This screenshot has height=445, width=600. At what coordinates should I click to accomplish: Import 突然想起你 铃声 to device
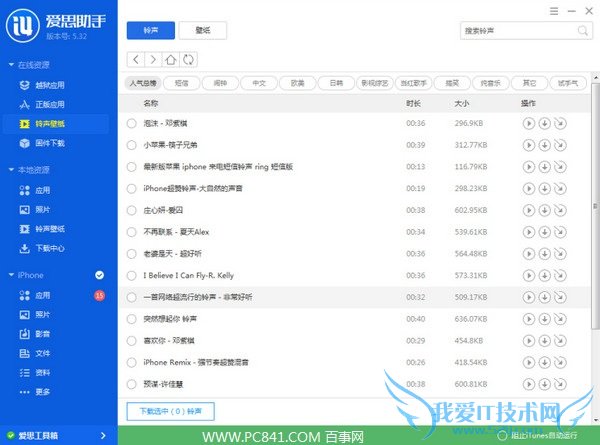(x=560, y=319)
